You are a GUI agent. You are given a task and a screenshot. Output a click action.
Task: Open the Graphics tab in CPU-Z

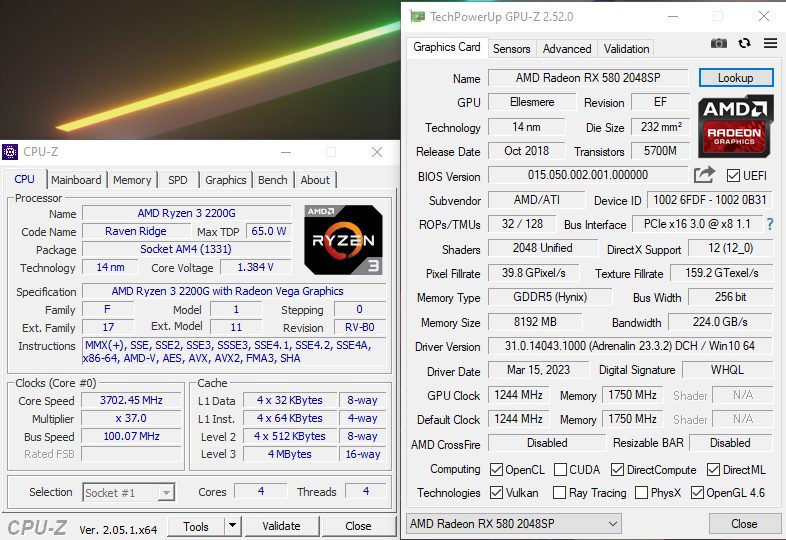[226, 180]
